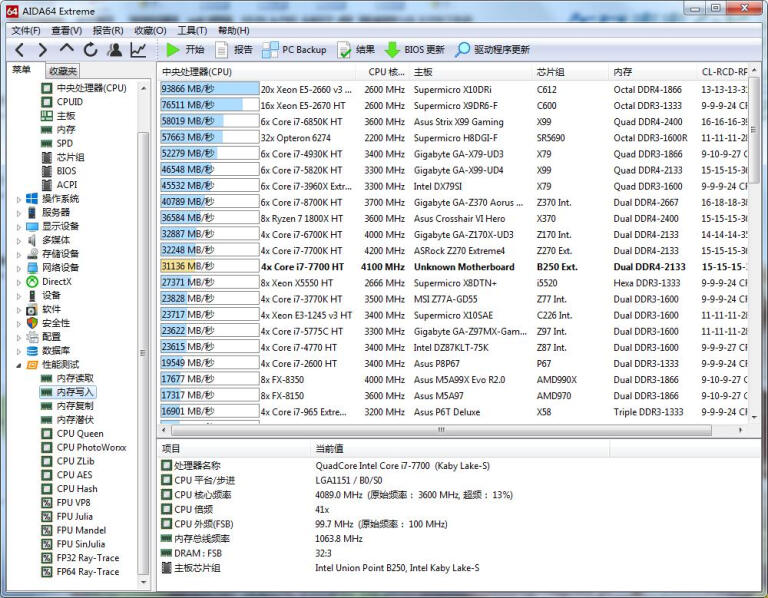Open the 查看(V) menu
The image size is (768, 598).
click(x=67, y=30)
